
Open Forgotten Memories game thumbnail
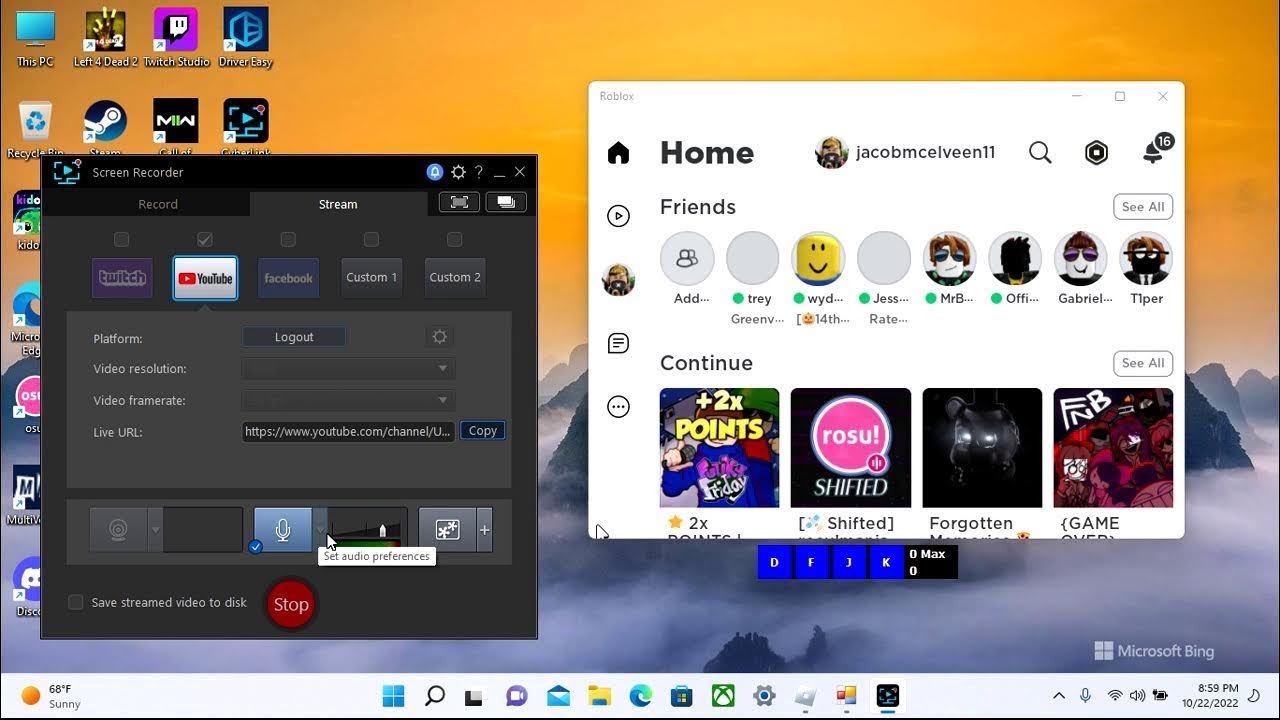coord(982,448)
